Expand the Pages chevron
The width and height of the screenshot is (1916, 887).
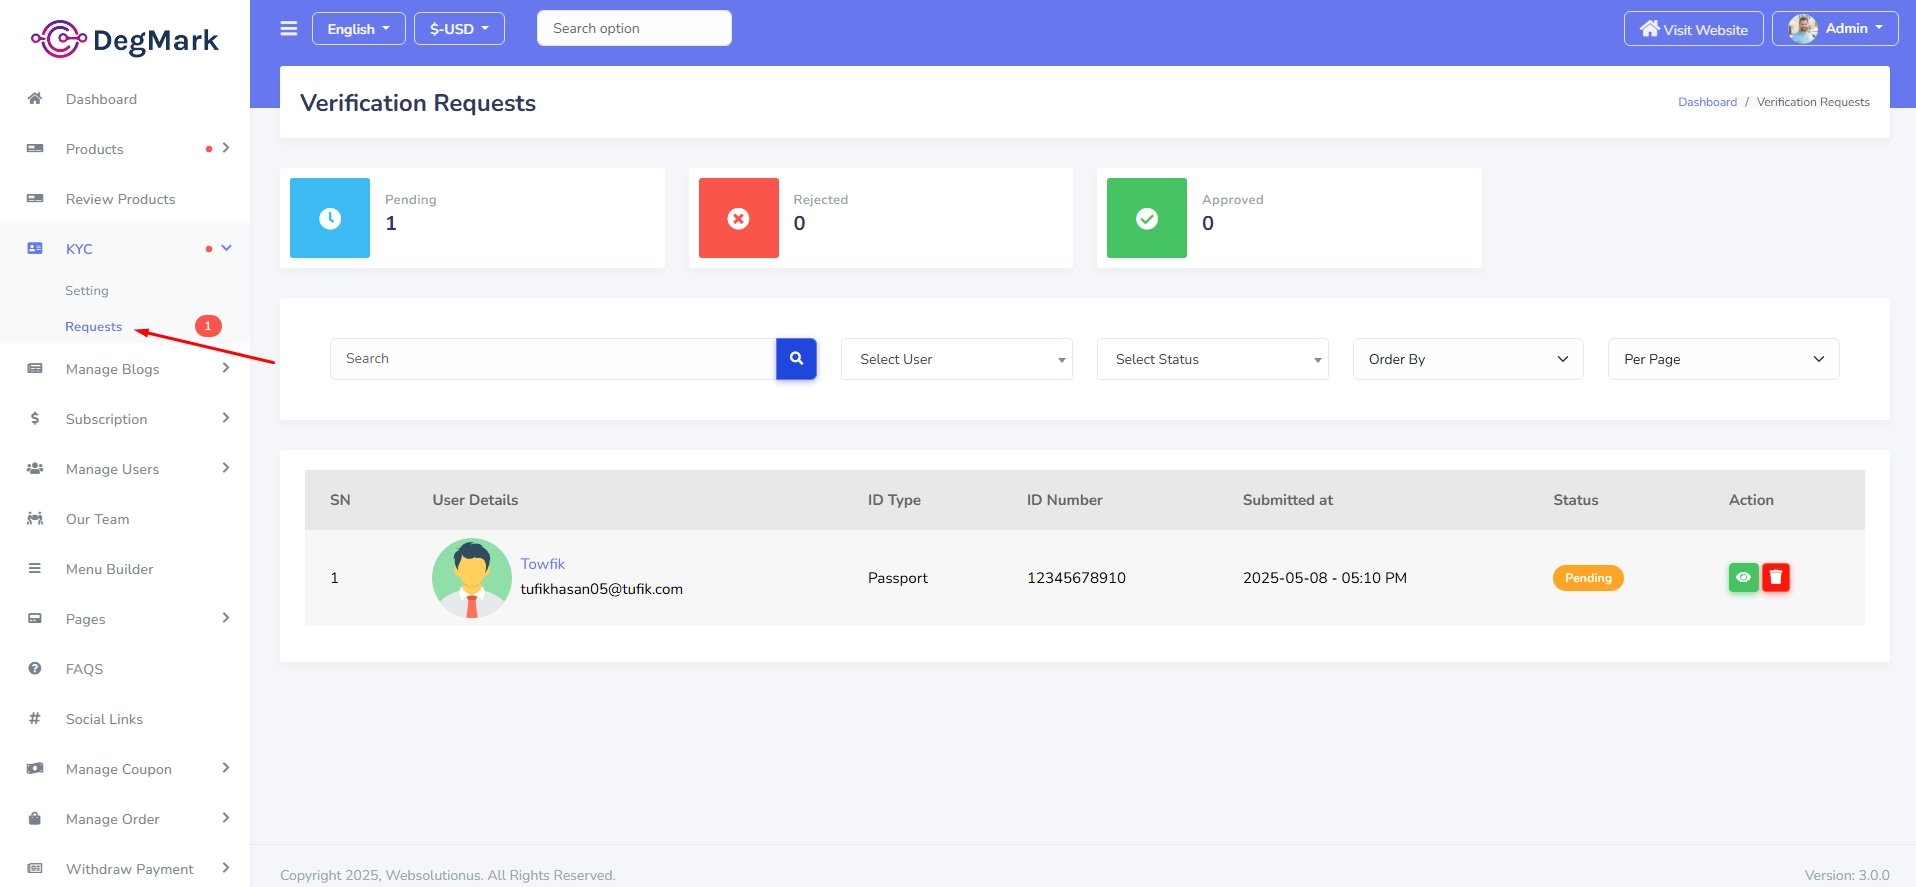[226, 618]
